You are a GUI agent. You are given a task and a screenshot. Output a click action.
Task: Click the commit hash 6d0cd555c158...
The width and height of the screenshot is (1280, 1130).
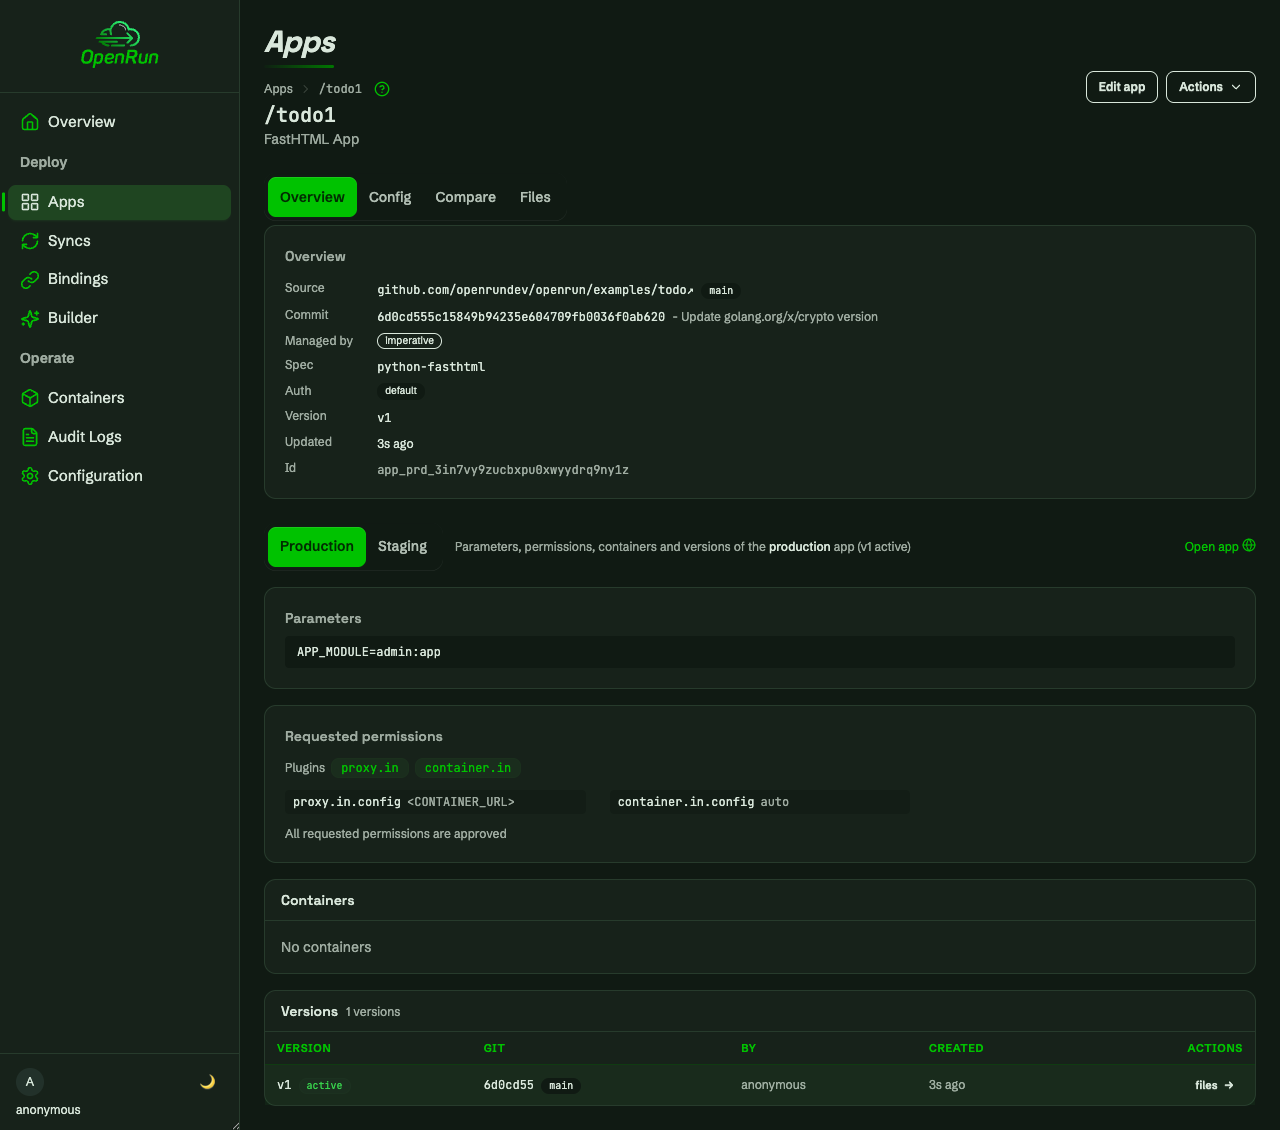pyautogui.click(x=521, y=317)
